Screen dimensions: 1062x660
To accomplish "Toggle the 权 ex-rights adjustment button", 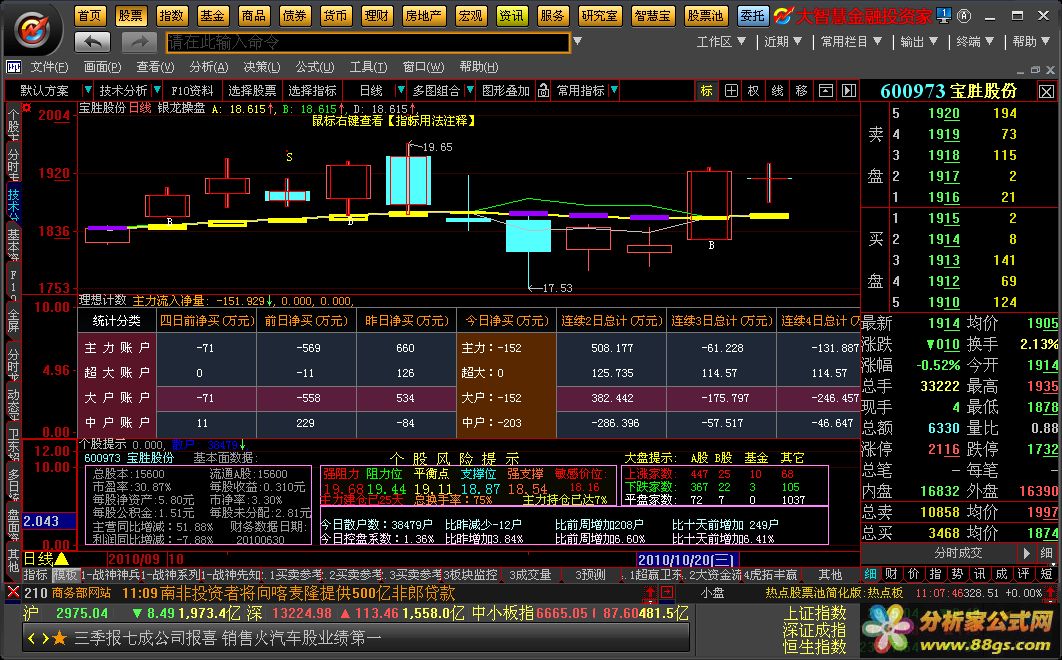I will point(754,90).
